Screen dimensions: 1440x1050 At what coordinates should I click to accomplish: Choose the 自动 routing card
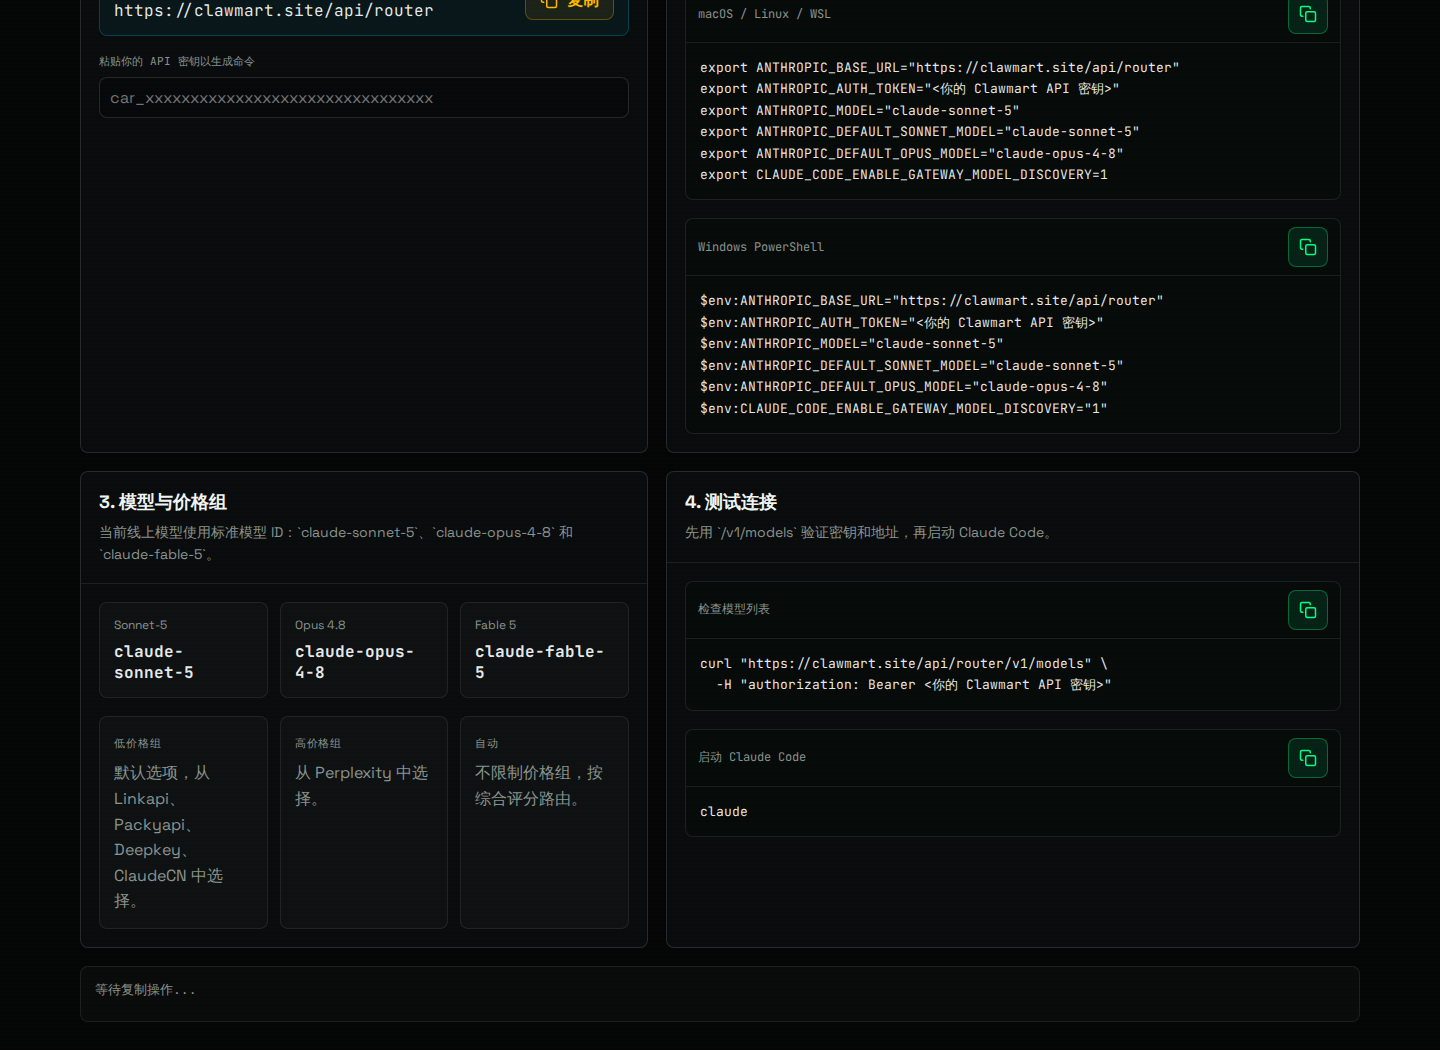[544, 822]
